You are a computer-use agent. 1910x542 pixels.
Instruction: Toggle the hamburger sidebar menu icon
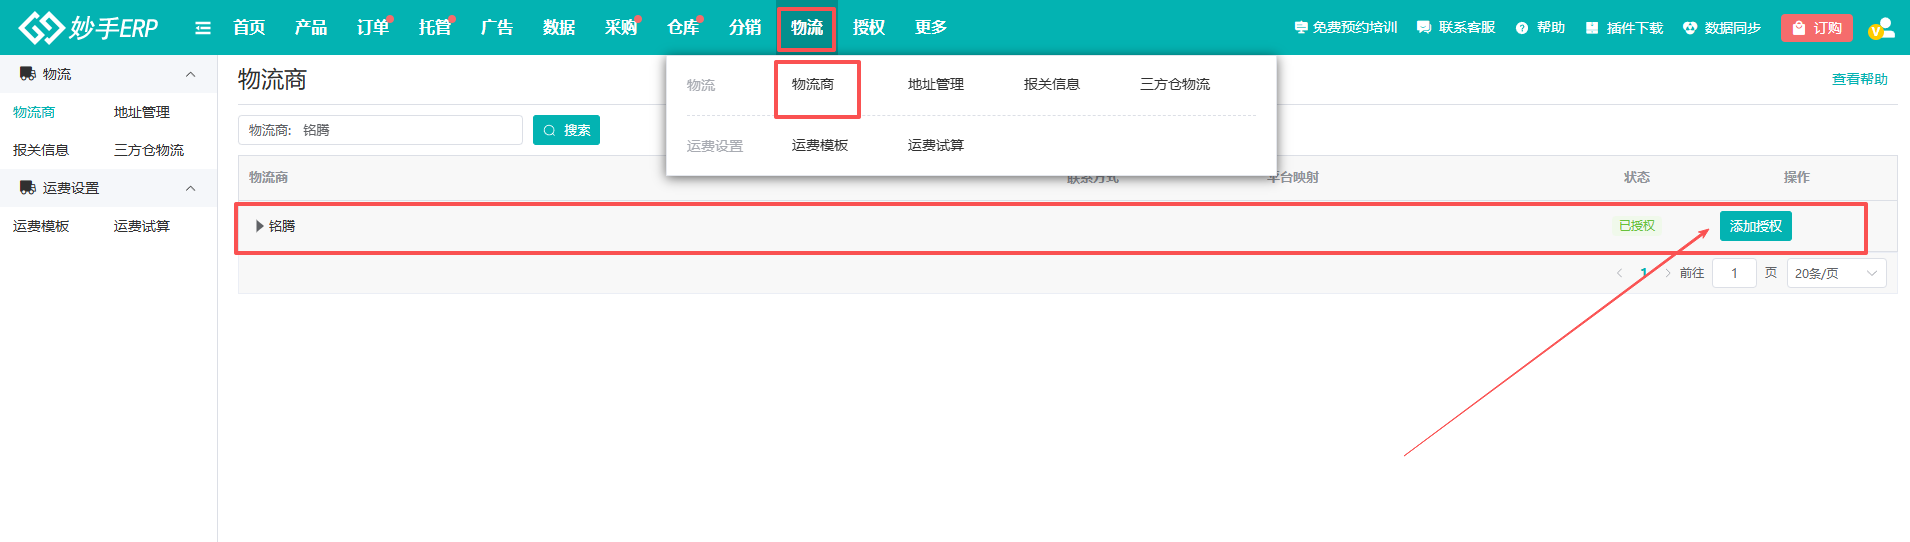[203, 28]
